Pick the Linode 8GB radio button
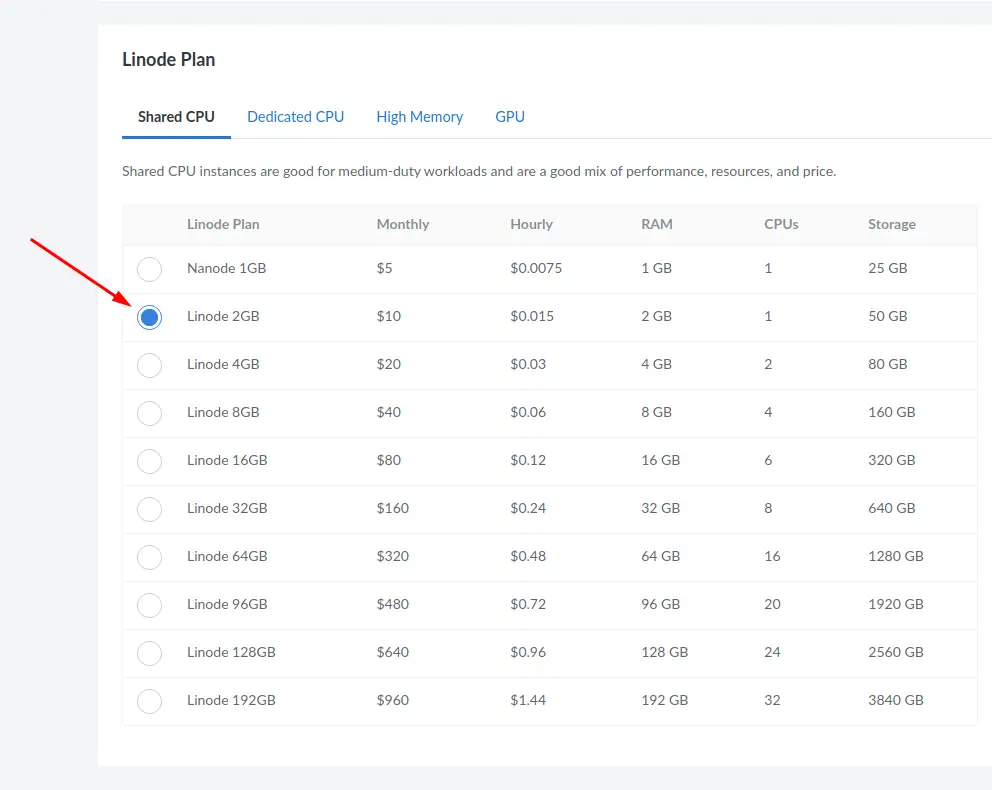Image resolution: width=992 pixels, height=790 pixels. point(149,413)
